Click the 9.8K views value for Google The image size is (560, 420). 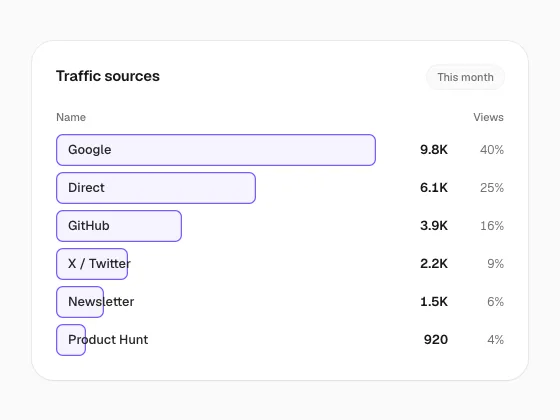point(434,150)
